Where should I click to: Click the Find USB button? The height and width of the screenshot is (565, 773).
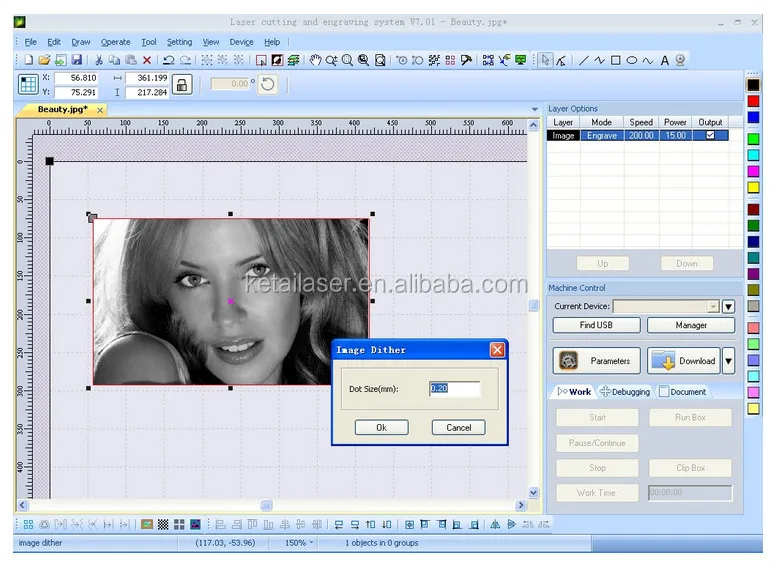595,325
